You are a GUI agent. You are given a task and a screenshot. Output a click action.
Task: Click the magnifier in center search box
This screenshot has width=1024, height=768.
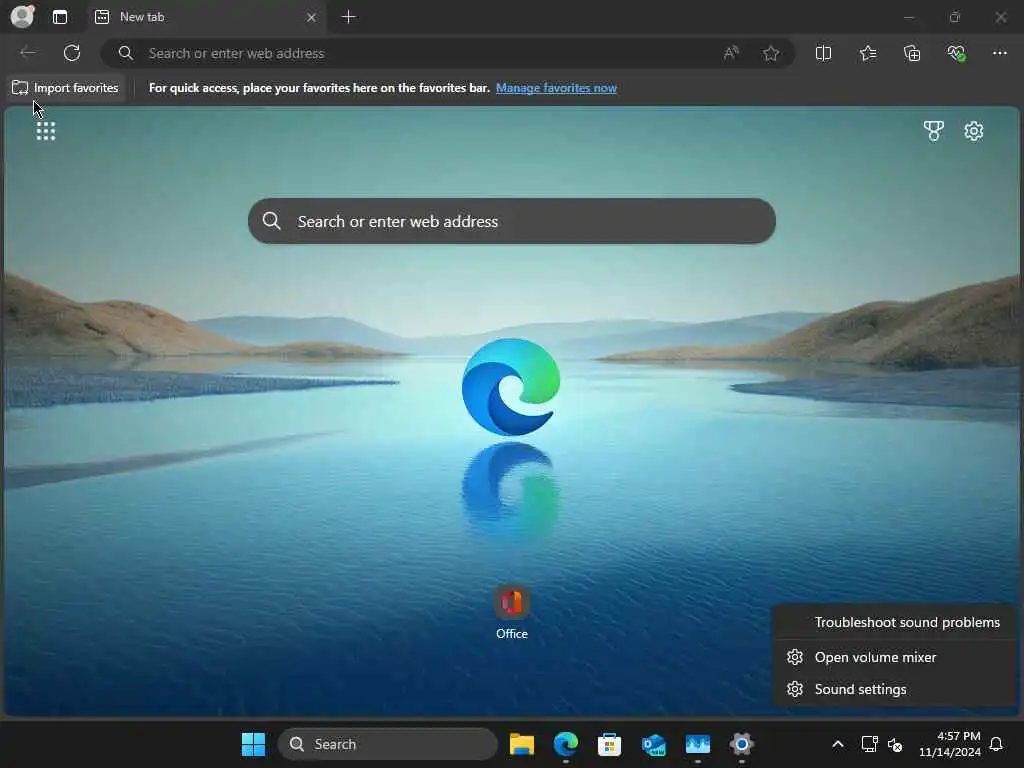point(272,221)
